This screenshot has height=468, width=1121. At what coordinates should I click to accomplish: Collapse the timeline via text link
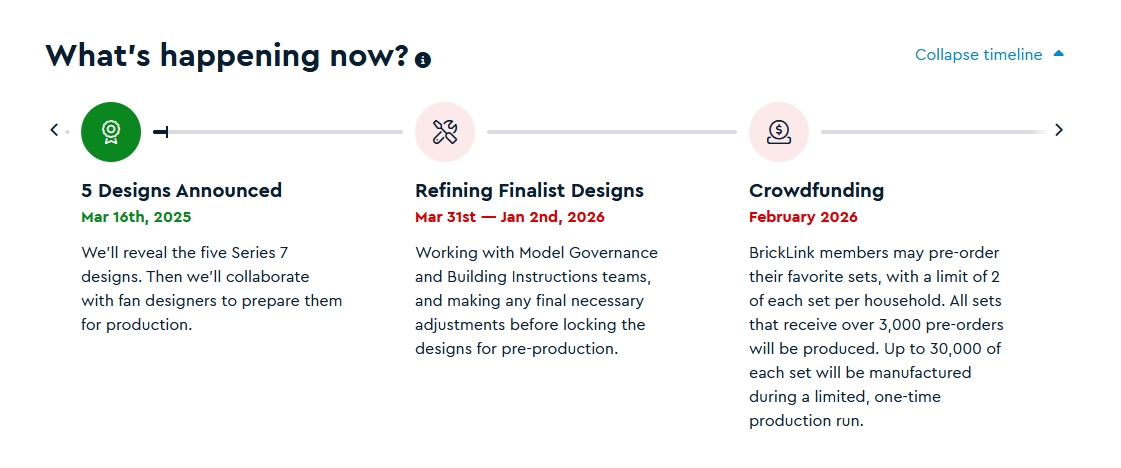[x=978, y=55]
